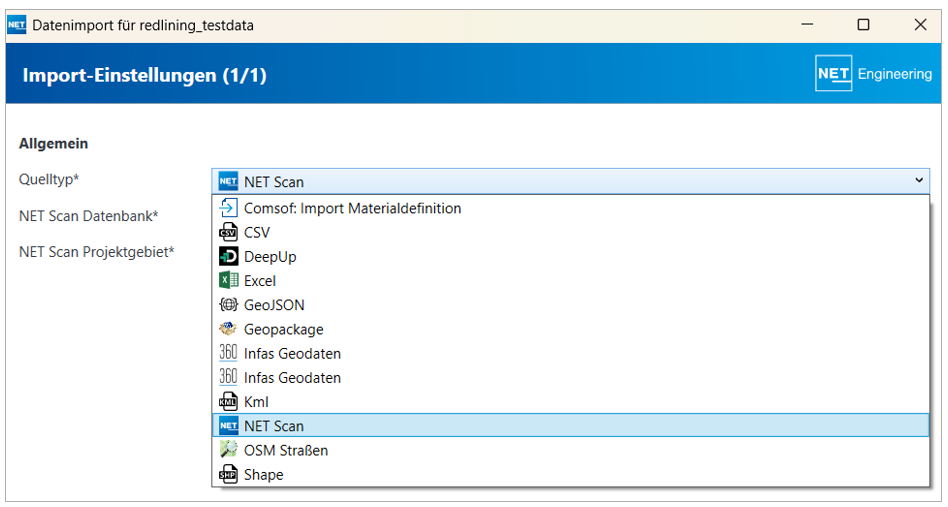Screen dimensions: 948x507
Task: Pick DeepUp from the list
Action: pos(570,256)
